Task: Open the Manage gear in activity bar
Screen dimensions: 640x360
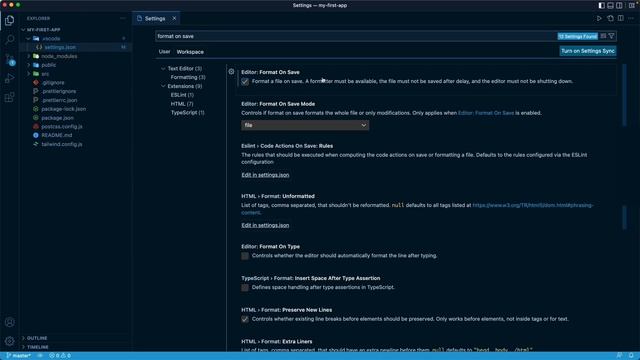Action: tap(9, 341)
